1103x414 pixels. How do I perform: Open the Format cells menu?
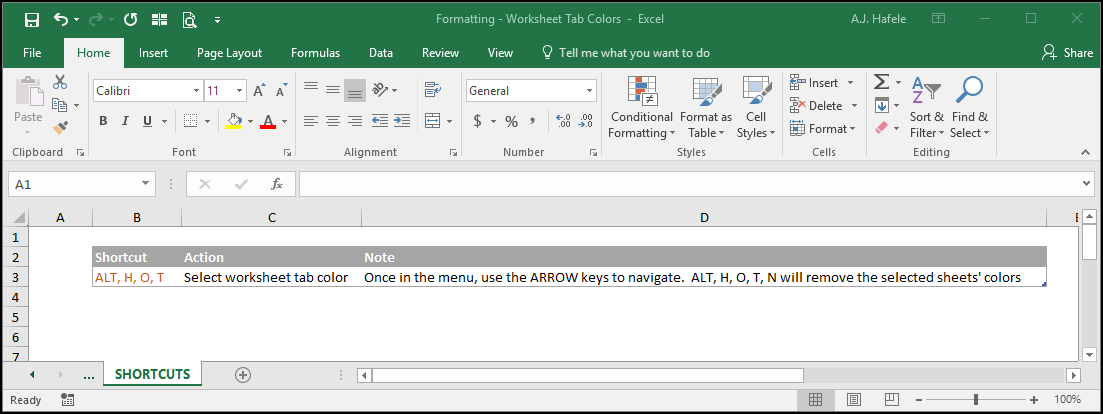click(822, 129)
